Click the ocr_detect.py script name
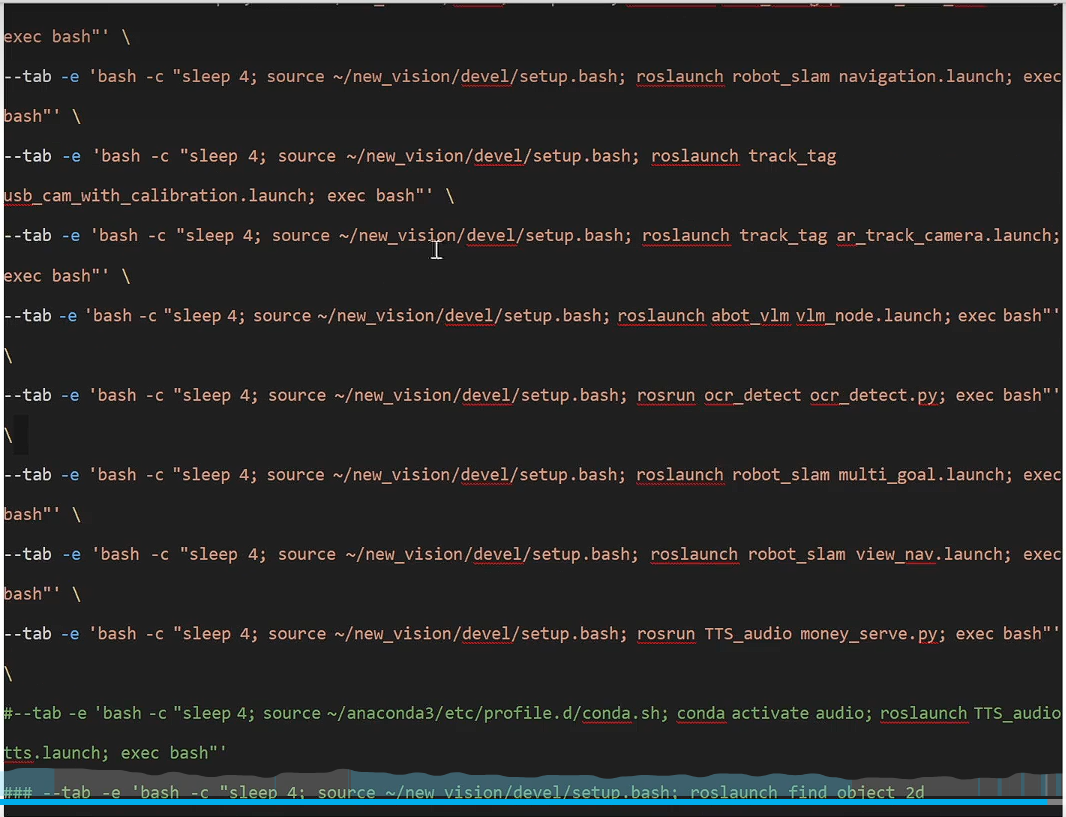 [873, 396]
